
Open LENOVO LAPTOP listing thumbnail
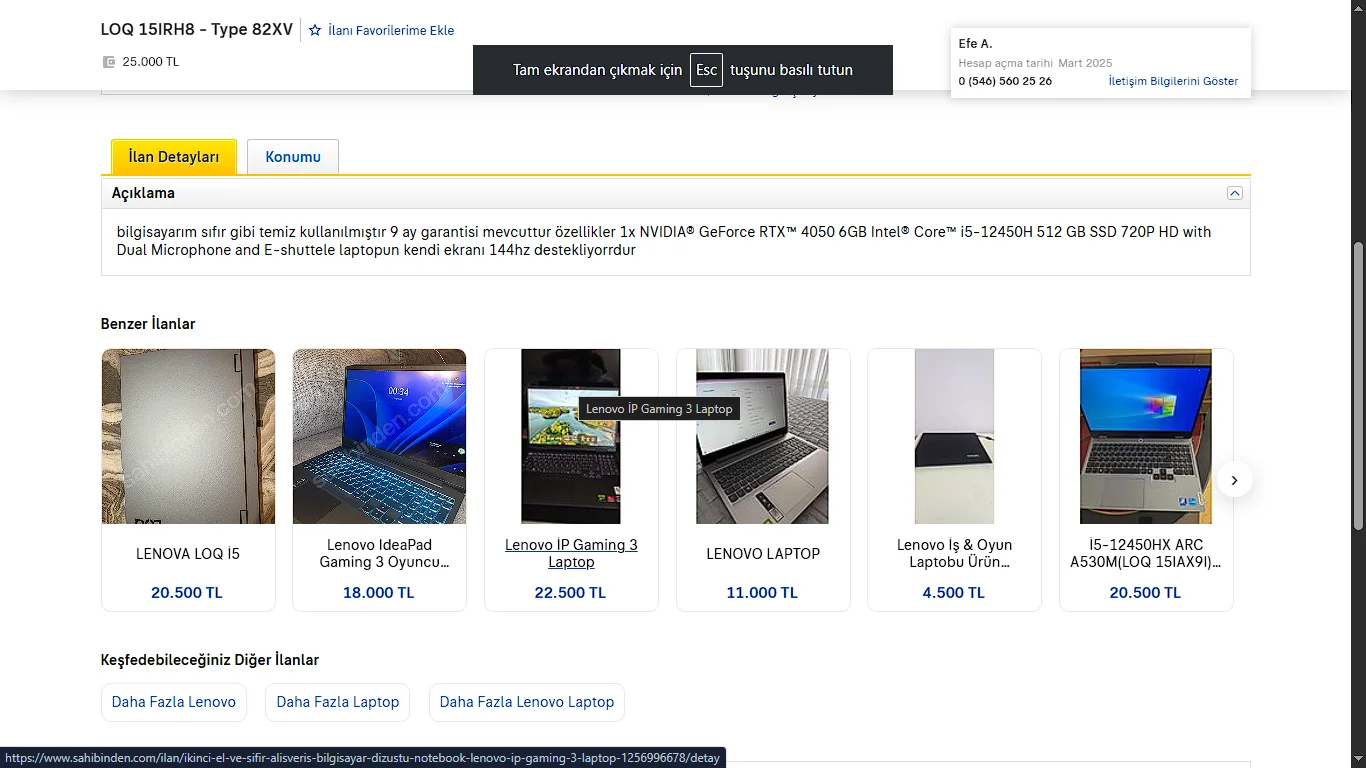[763, 436]
